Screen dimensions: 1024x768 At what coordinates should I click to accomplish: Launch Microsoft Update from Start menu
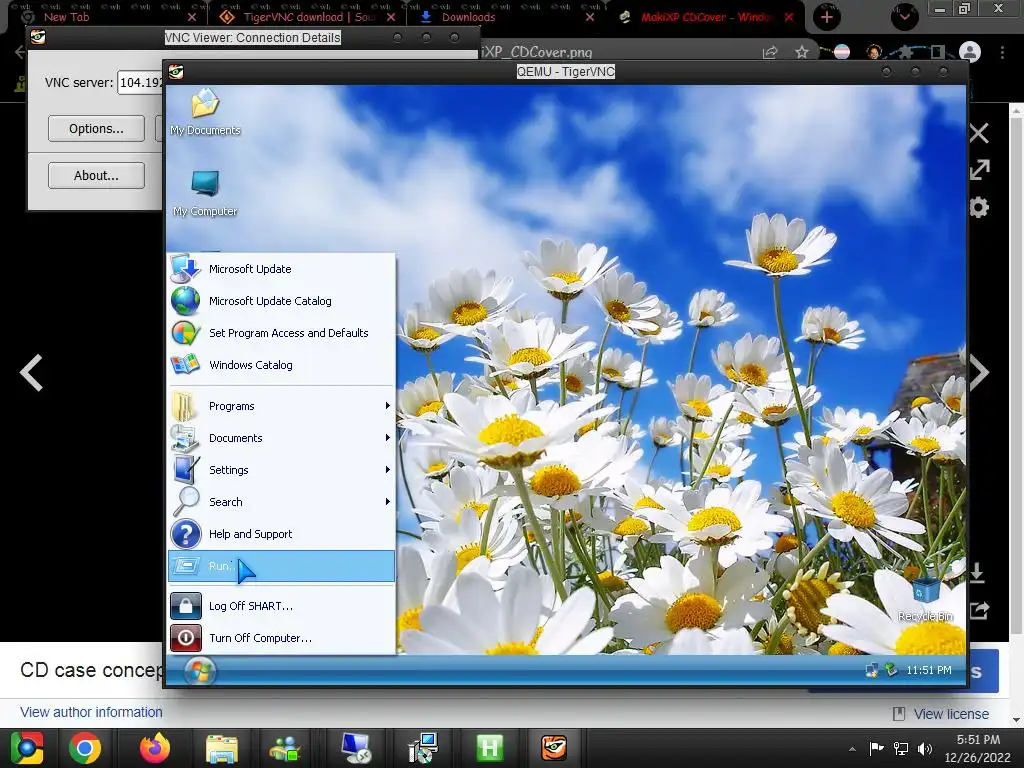coord(281,269)
